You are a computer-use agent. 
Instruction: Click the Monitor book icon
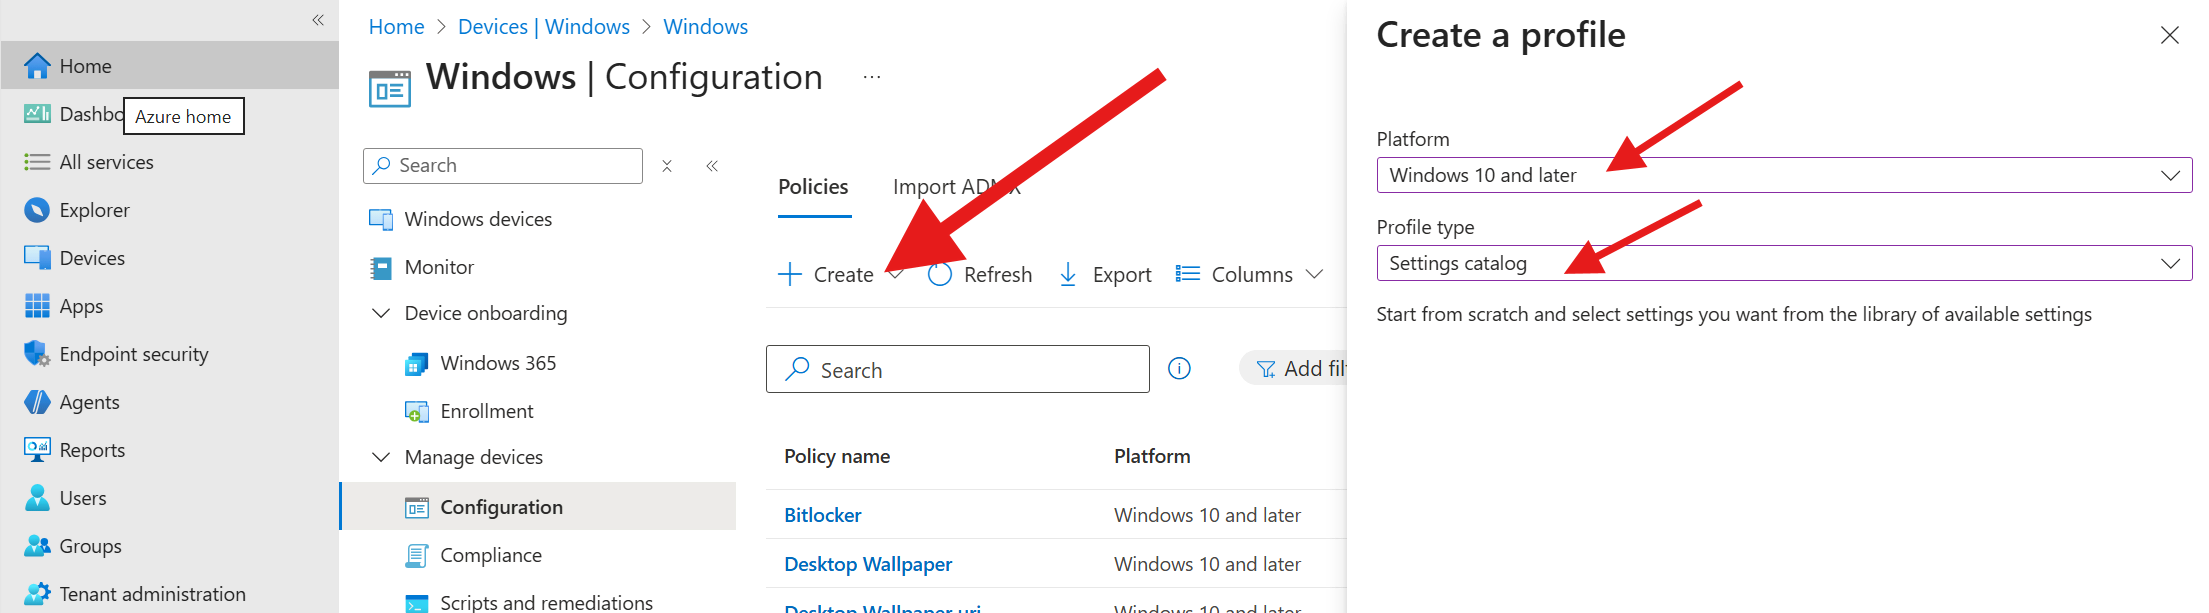(x=381, y=267)
